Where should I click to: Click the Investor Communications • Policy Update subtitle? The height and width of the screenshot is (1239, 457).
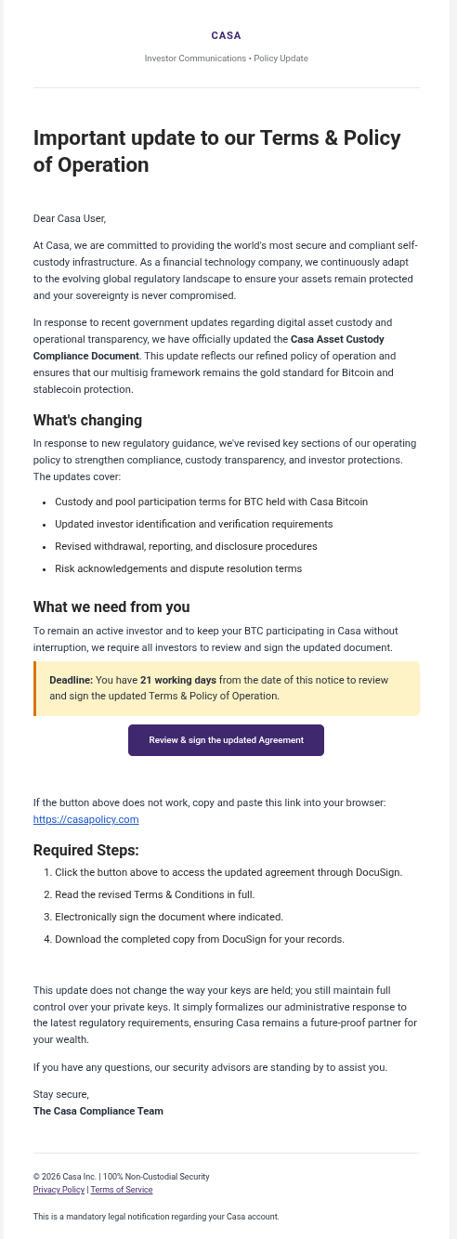coord(226,59)
